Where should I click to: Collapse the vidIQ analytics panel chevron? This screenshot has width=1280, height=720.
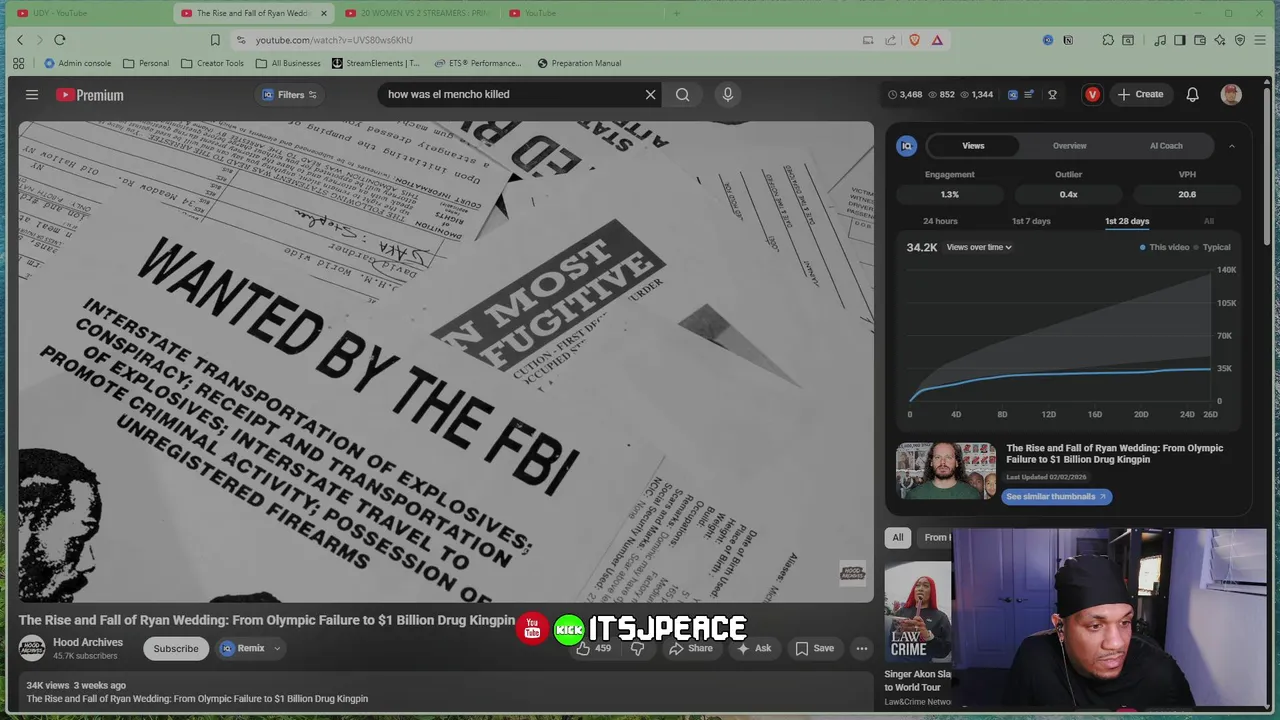tap(1231, 146)
